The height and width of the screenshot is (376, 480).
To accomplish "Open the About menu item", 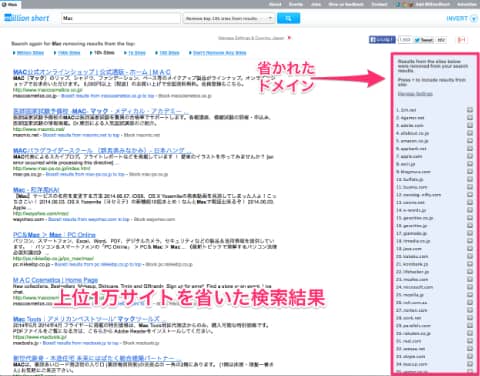I will pos(275,4).
